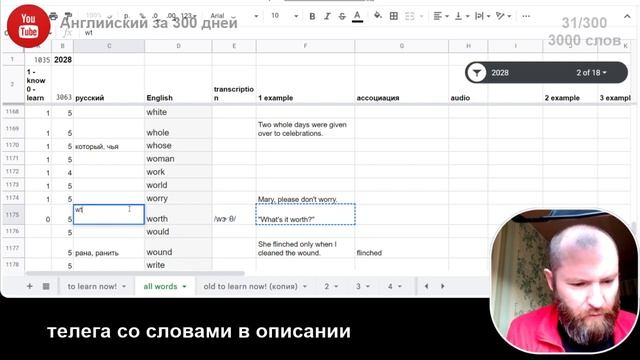Click the active cell being edited with 'wt'
The image size is (640, 360).
click(109, 215)
